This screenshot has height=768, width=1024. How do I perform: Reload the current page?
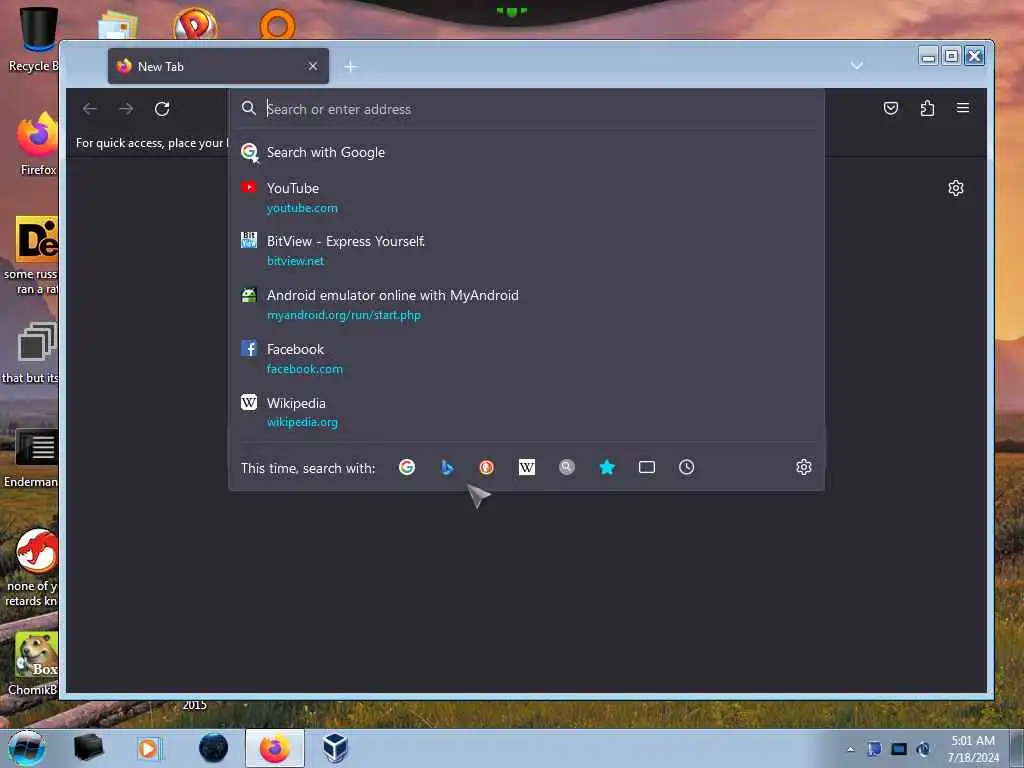162,108
